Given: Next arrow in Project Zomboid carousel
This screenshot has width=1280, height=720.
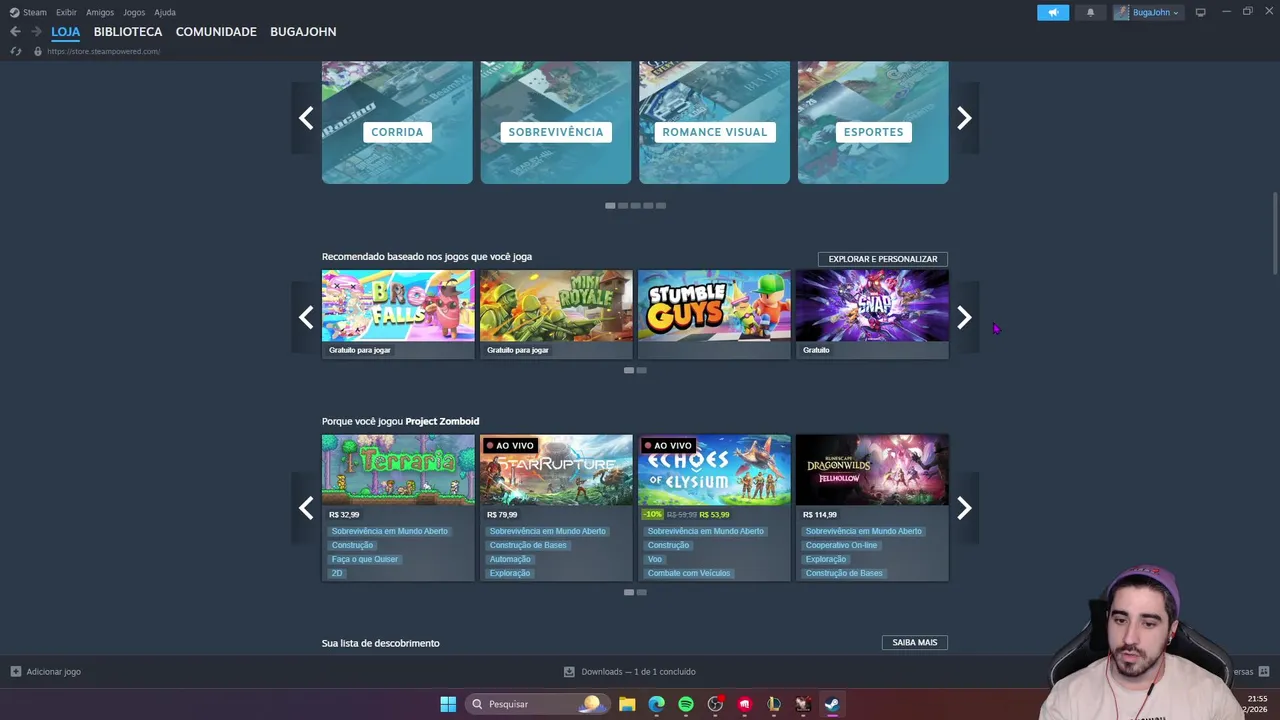Looking at the screenshot, I should tap(964, 508).
